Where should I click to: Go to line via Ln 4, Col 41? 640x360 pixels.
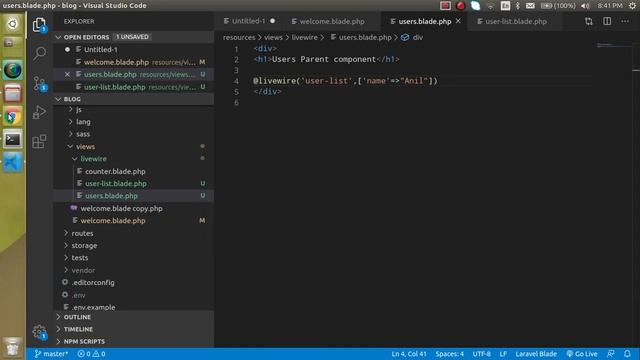409,354
